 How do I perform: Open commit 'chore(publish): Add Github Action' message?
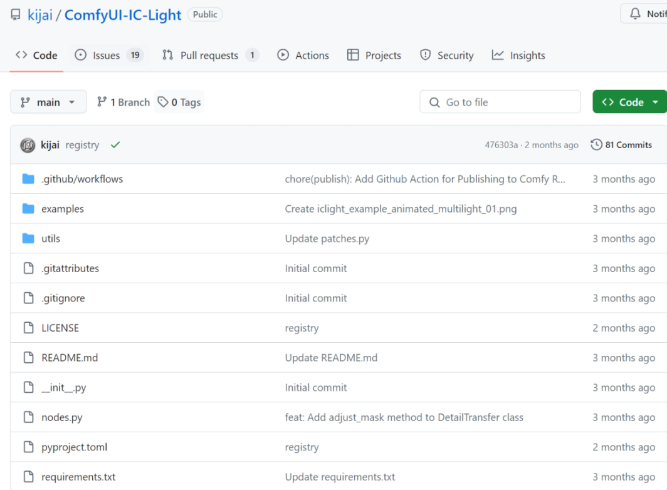425,179
